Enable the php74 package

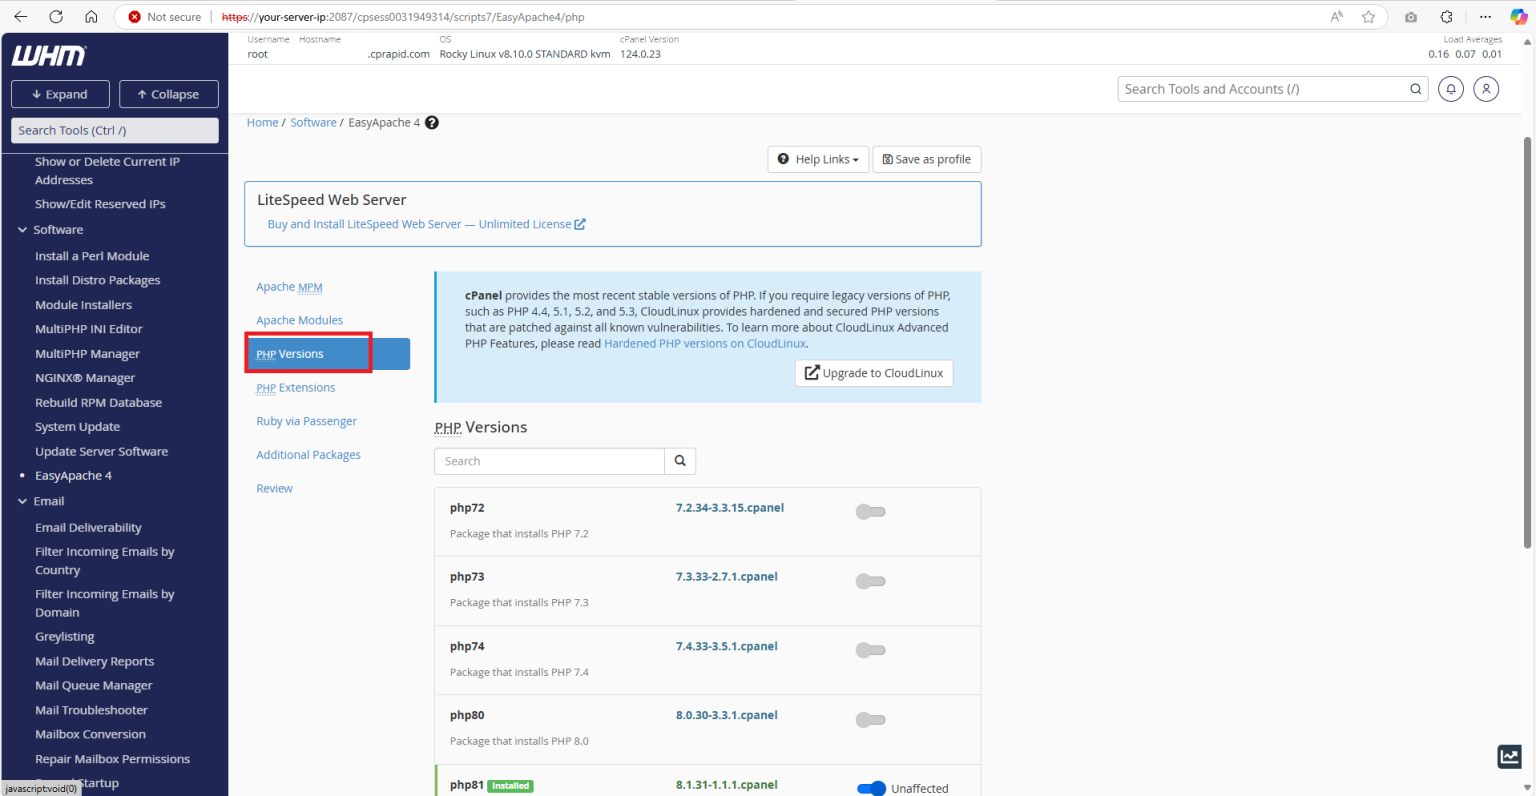pyautogui.click(x=870, y=649)
